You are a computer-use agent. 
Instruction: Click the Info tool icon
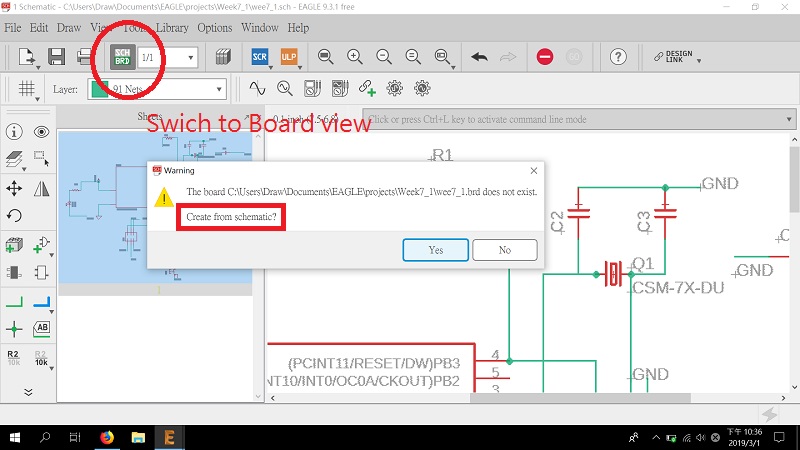coord(14,132)
